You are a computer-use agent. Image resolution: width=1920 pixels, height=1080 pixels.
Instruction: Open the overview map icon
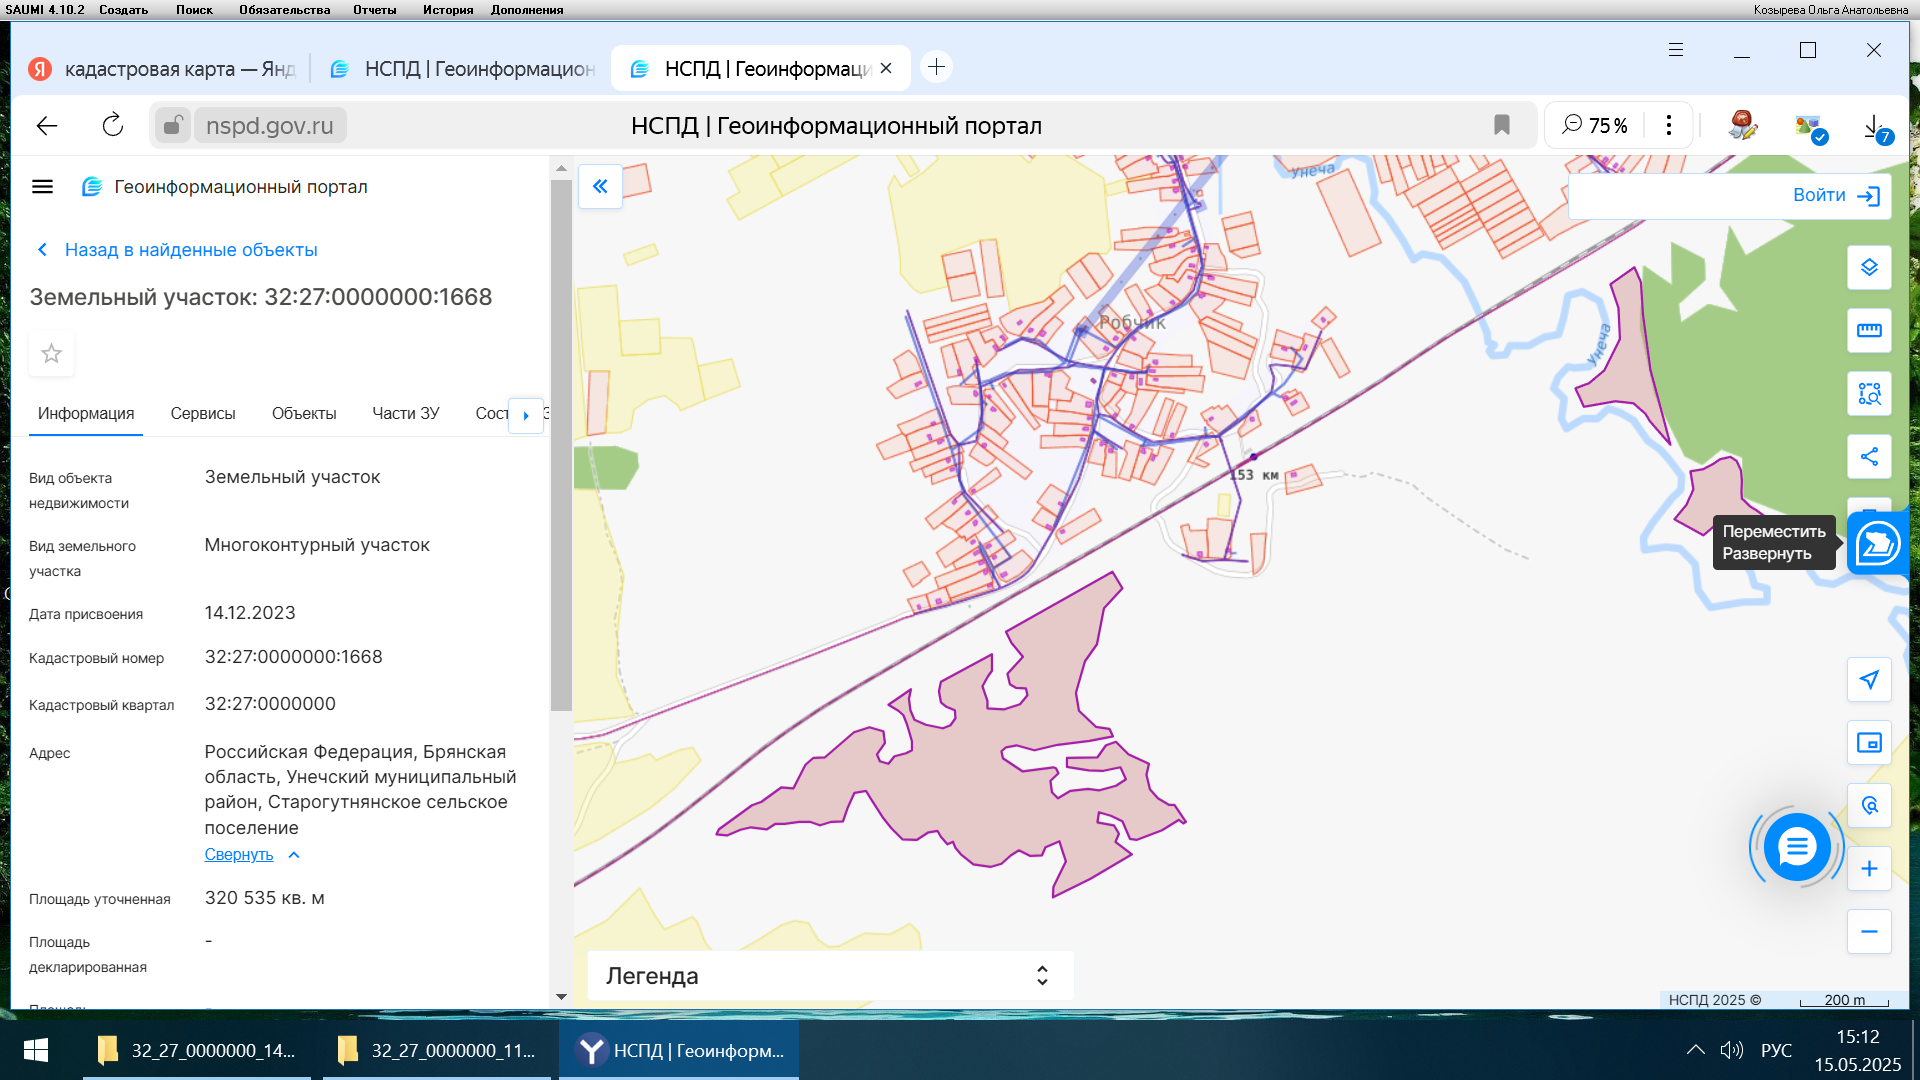[x=1869, y=743]
